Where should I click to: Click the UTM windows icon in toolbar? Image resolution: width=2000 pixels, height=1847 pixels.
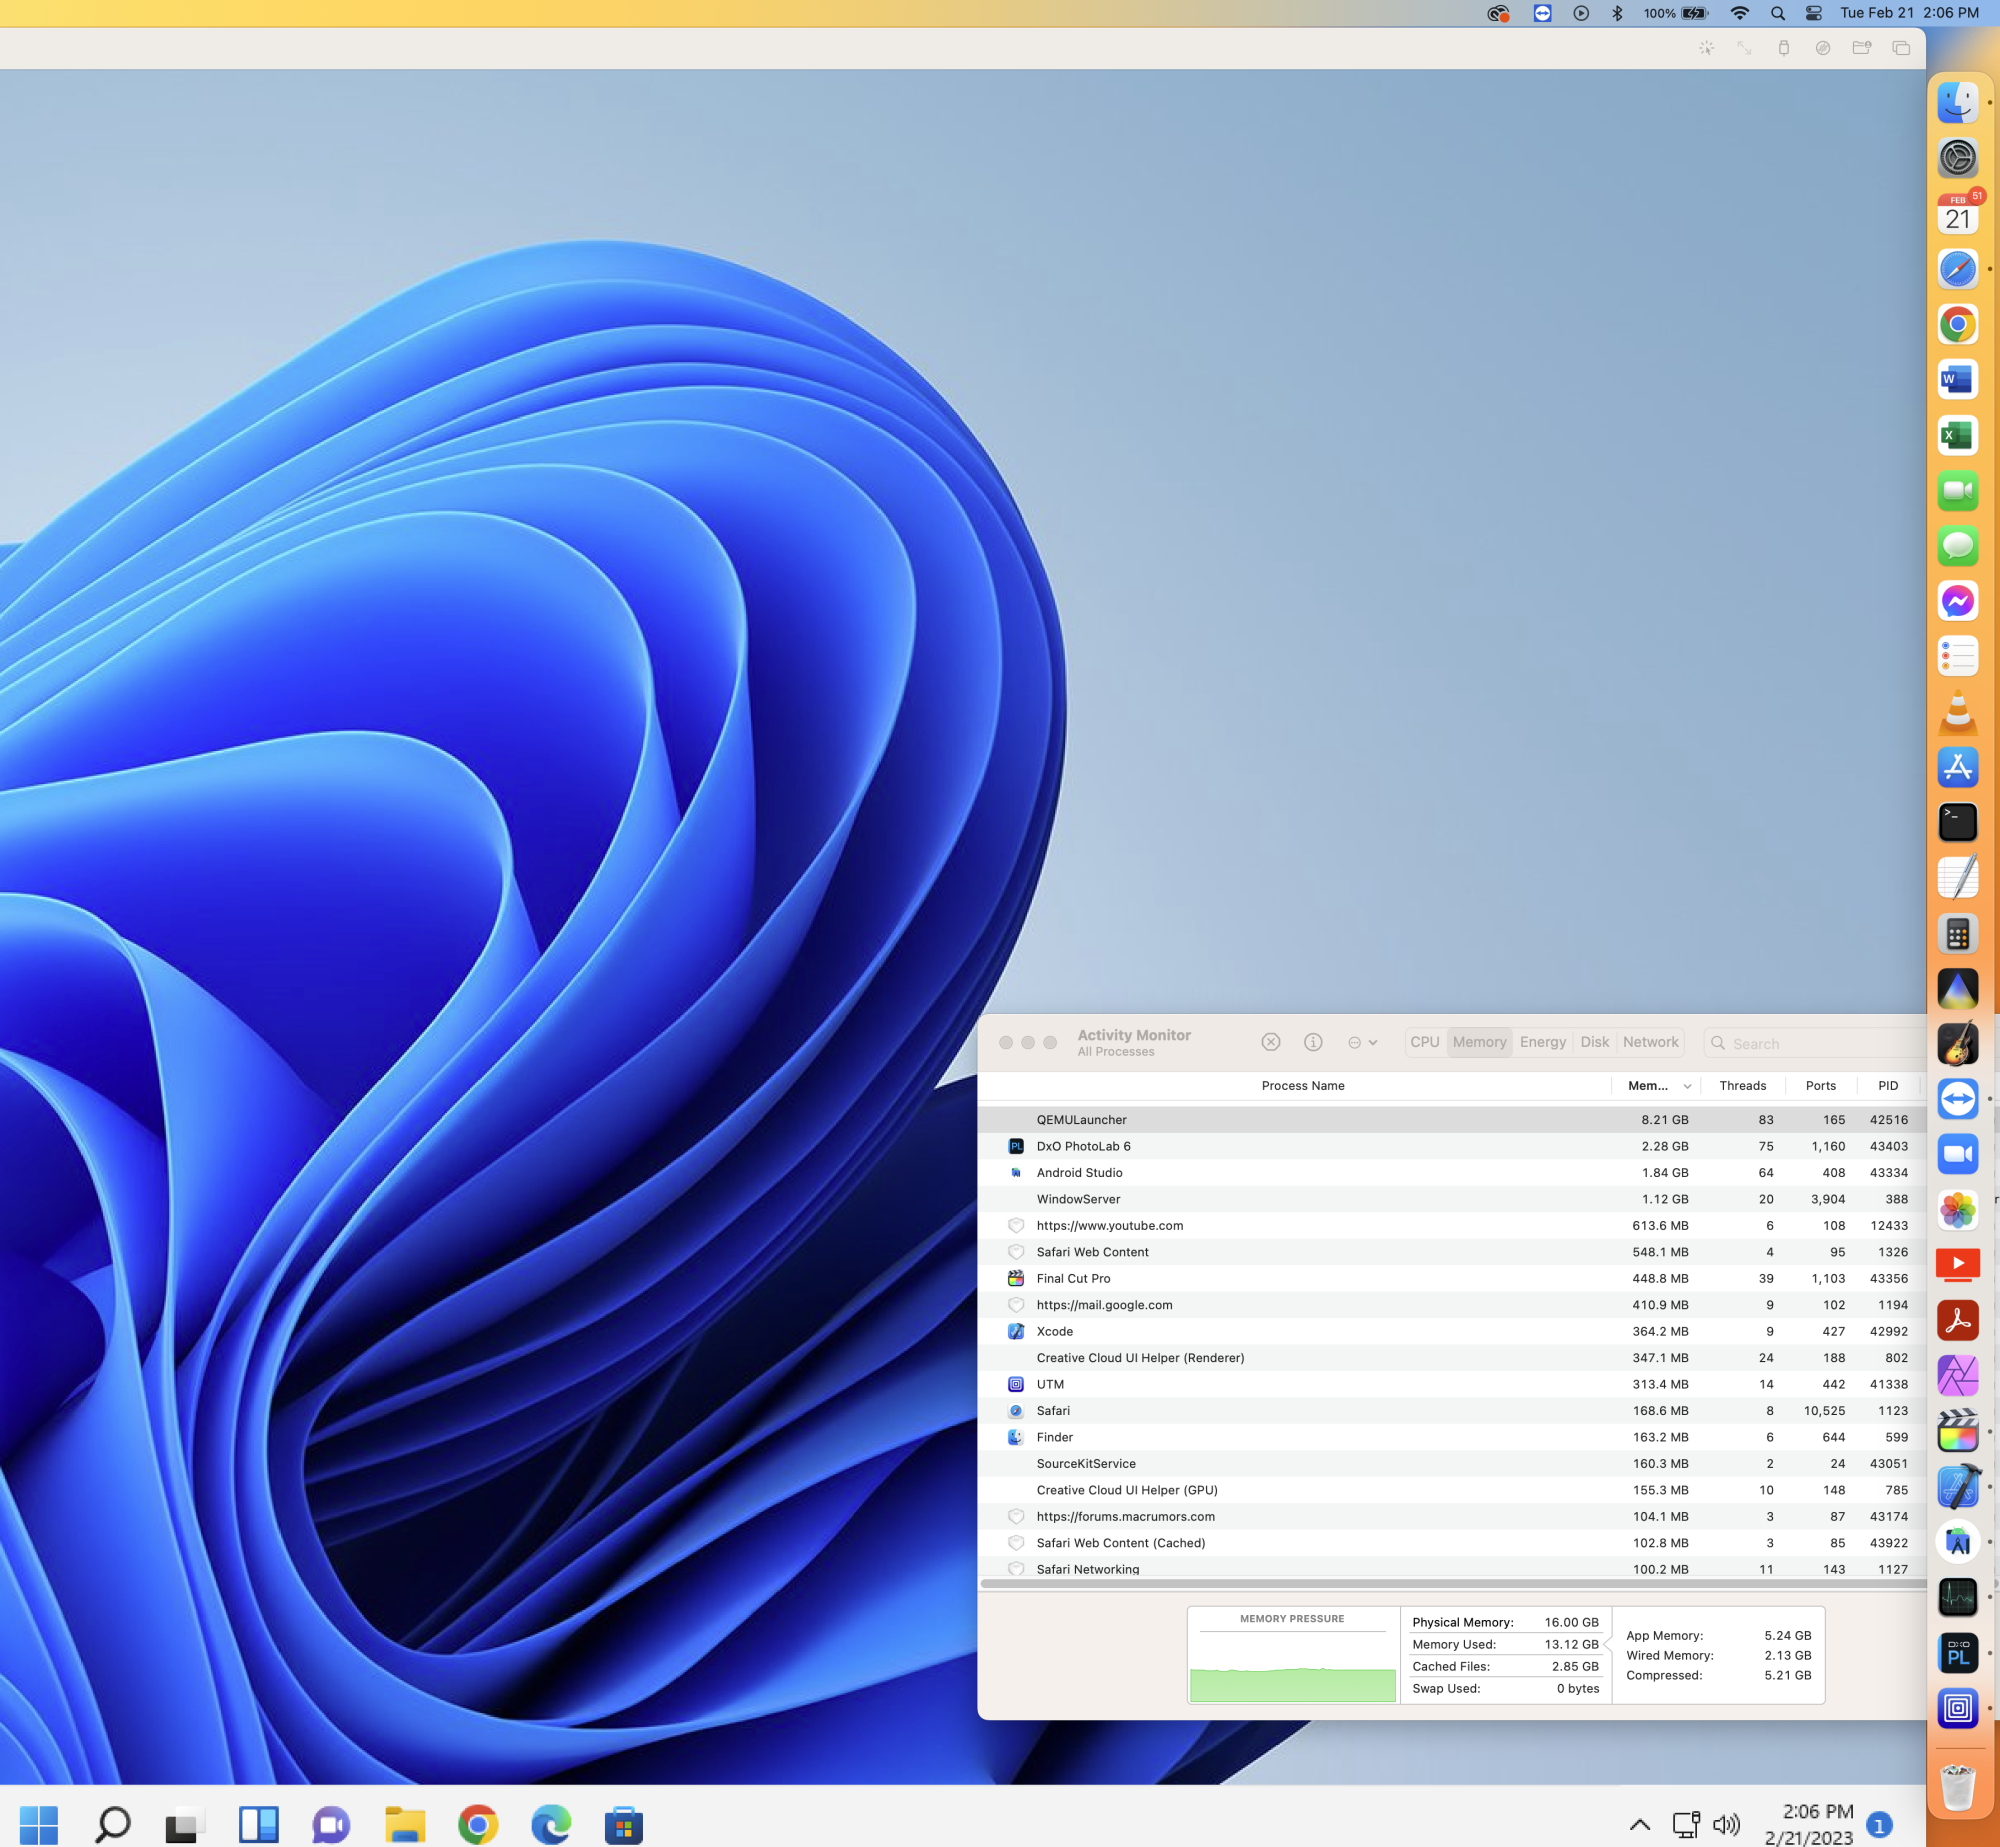tap(1900, 48)
